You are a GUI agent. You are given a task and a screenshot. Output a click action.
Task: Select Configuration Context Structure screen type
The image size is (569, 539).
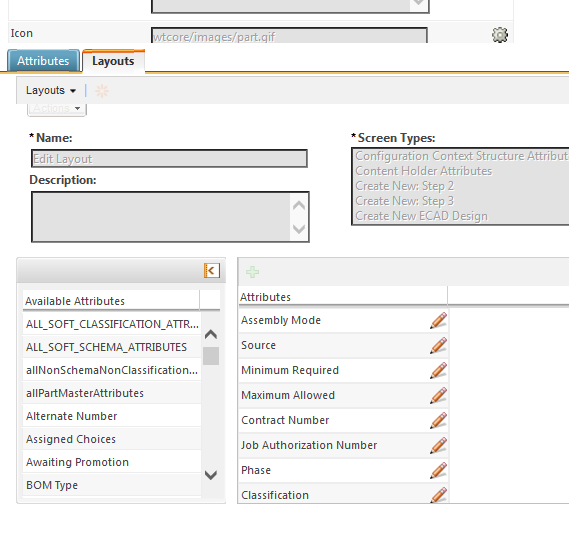462,156
